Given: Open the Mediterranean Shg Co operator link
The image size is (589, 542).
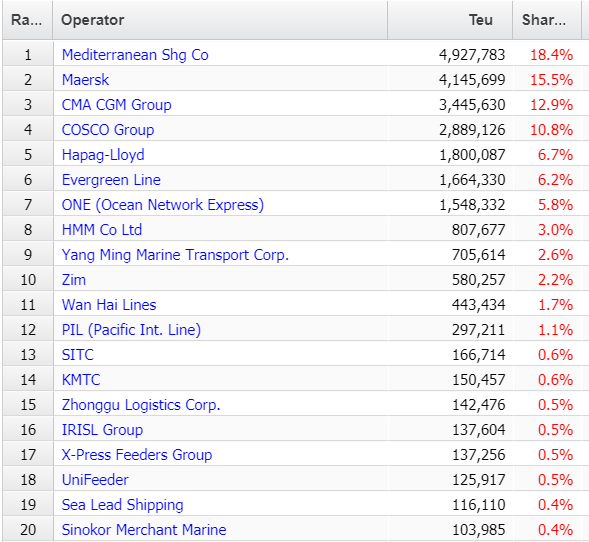Looking at the screenshot, I should click(135, 55).
